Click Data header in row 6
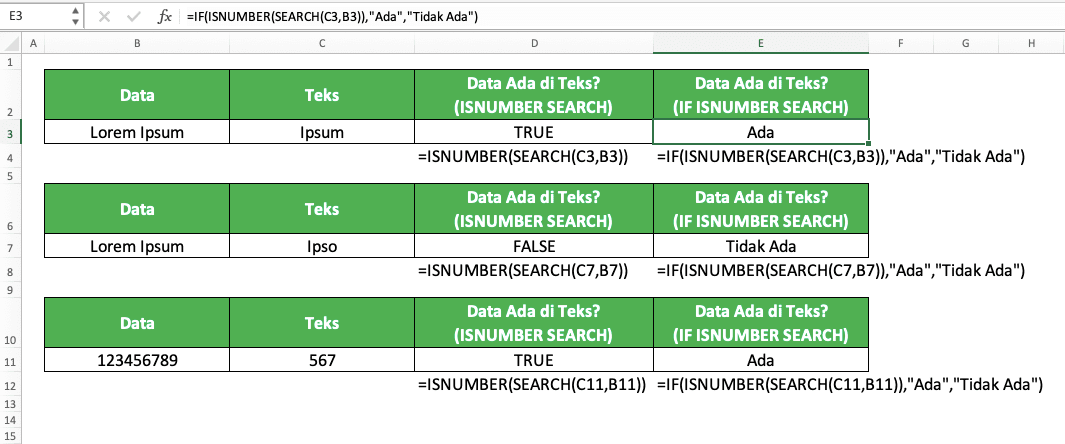 pos(137,209)
